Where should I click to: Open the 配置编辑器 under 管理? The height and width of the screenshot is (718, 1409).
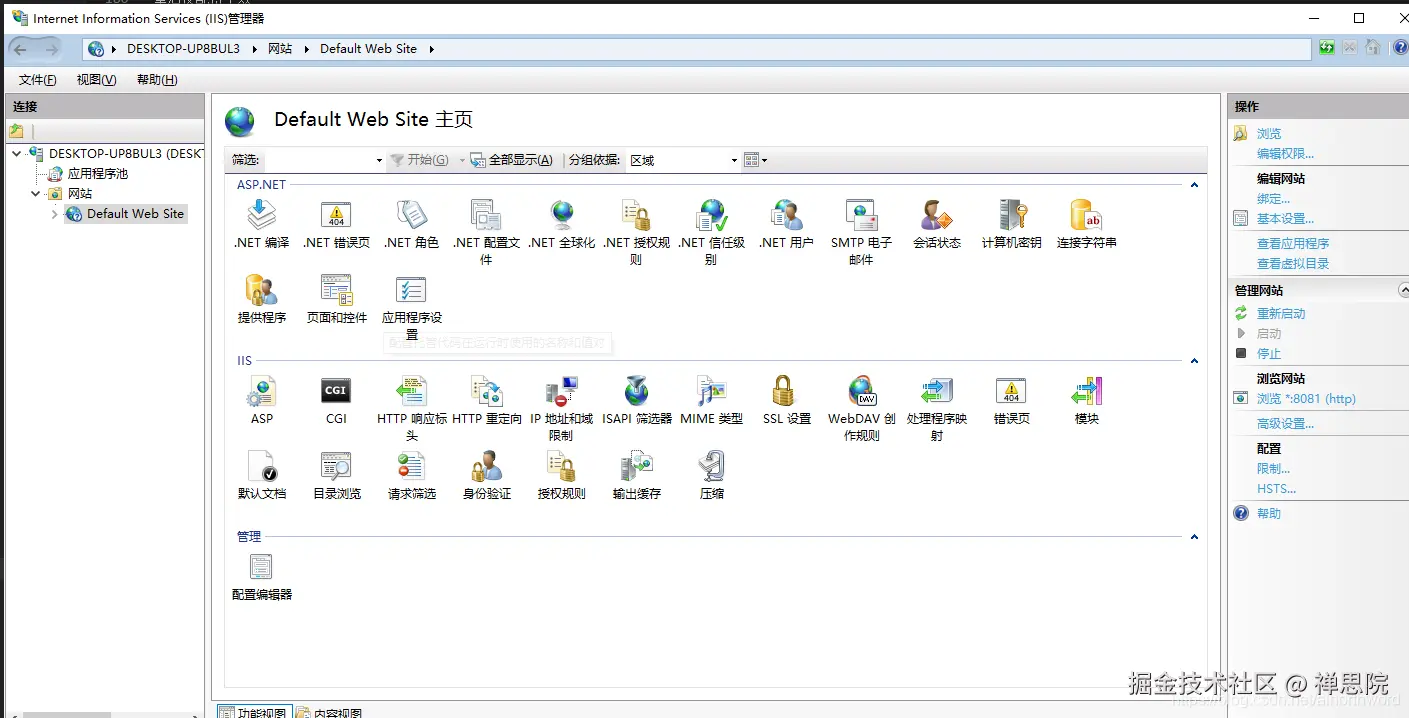[x=261, y=567]
